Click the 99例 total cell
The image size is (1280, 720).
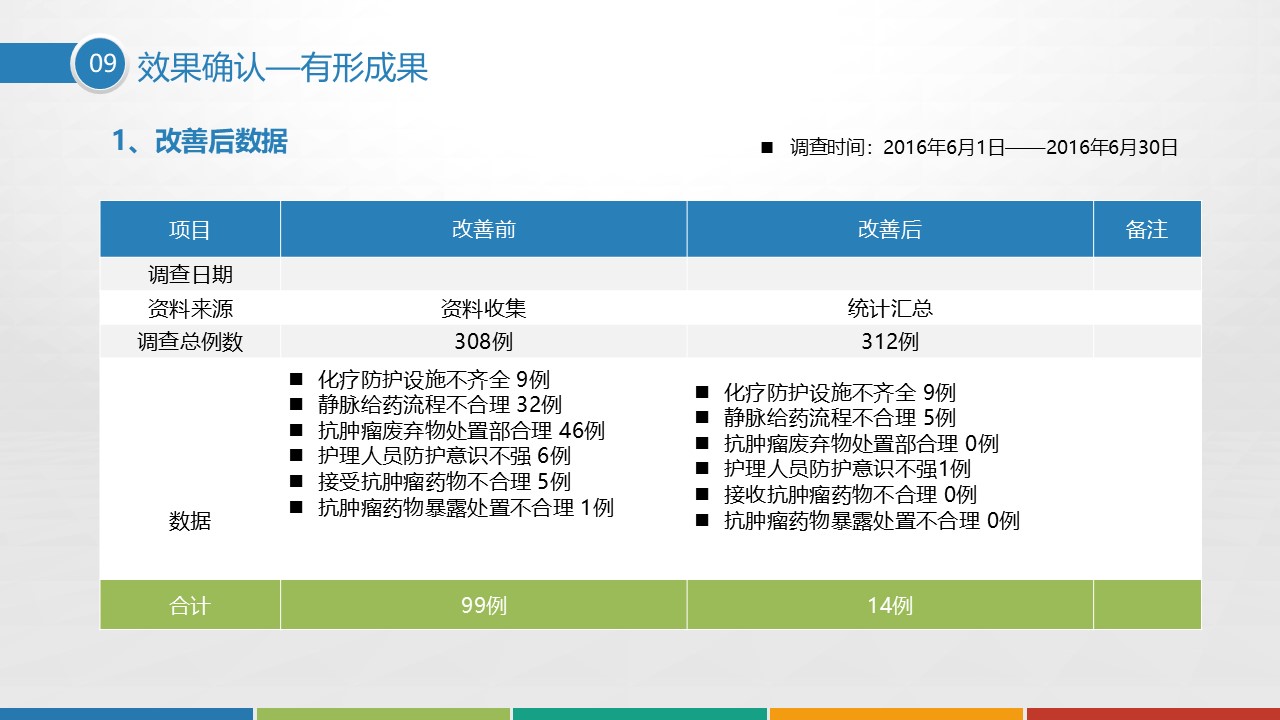484,605
